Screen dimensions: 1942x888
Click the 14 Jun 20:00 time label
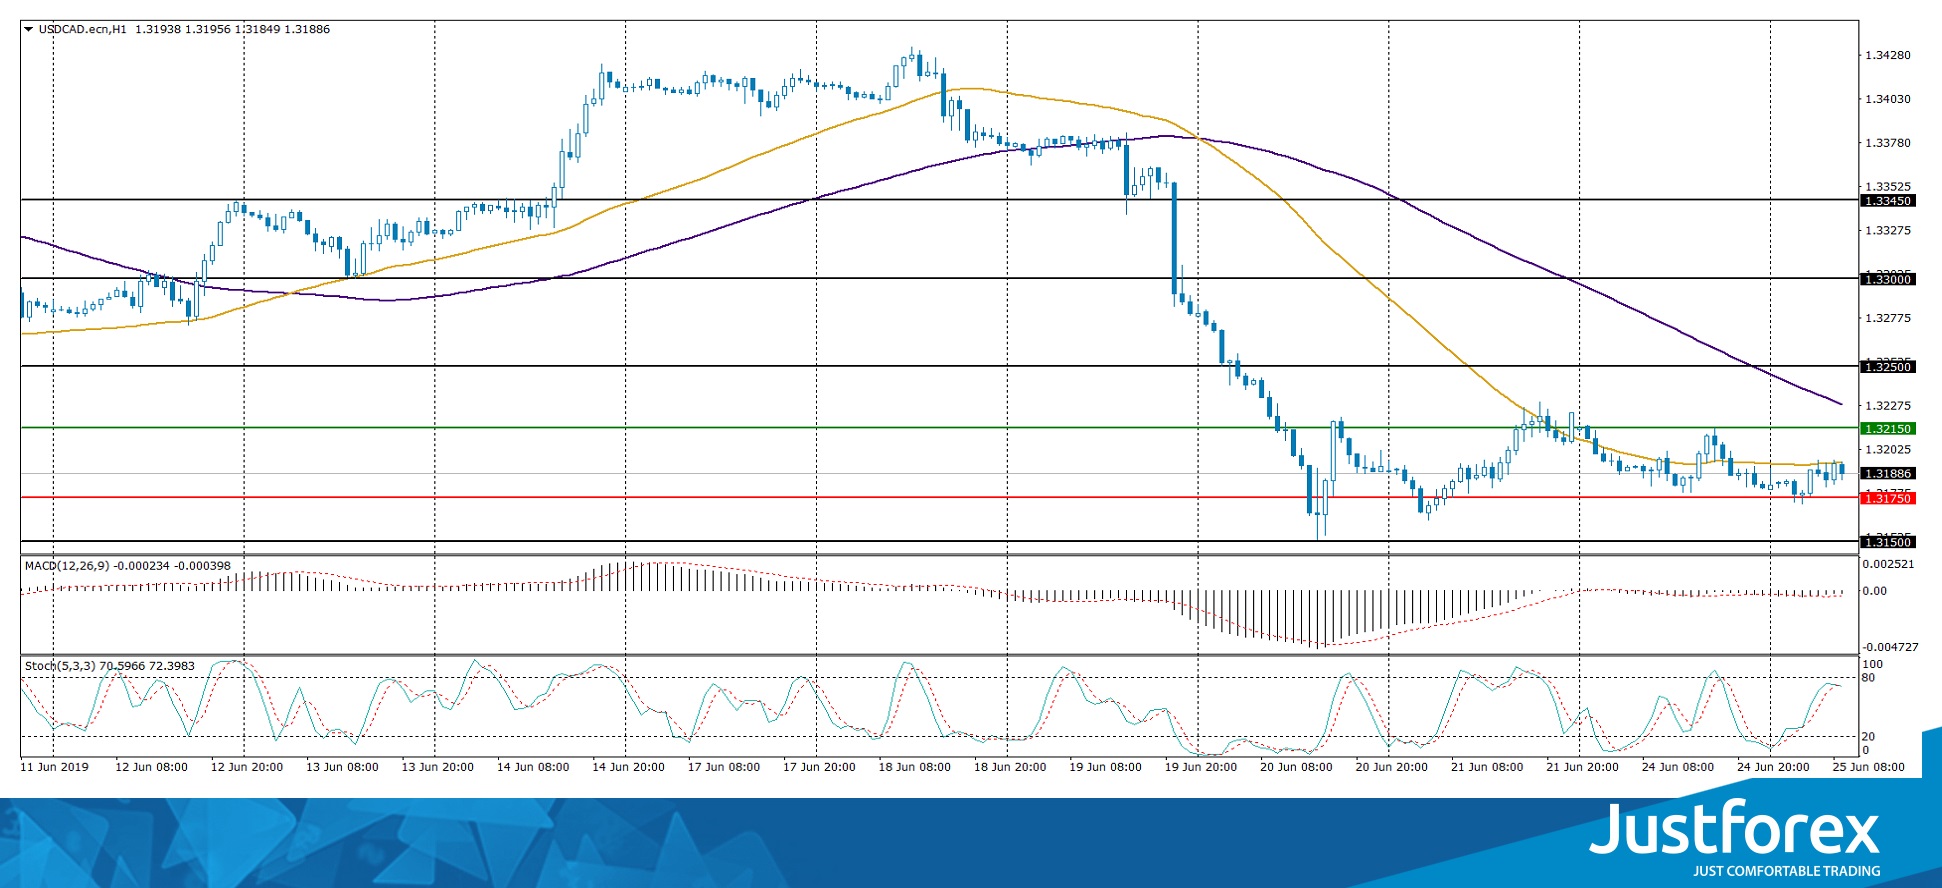629,767
